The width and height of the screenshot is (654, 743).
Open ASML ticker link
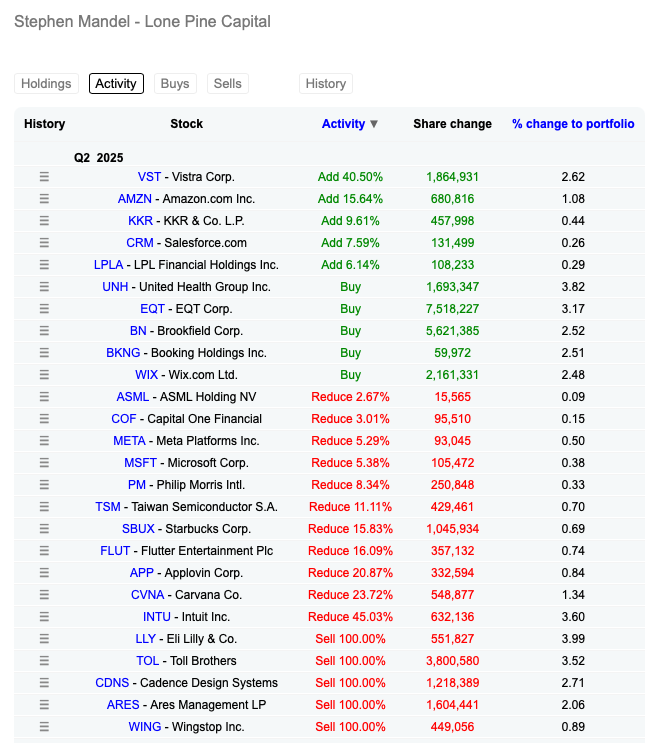tap(133, 397)
